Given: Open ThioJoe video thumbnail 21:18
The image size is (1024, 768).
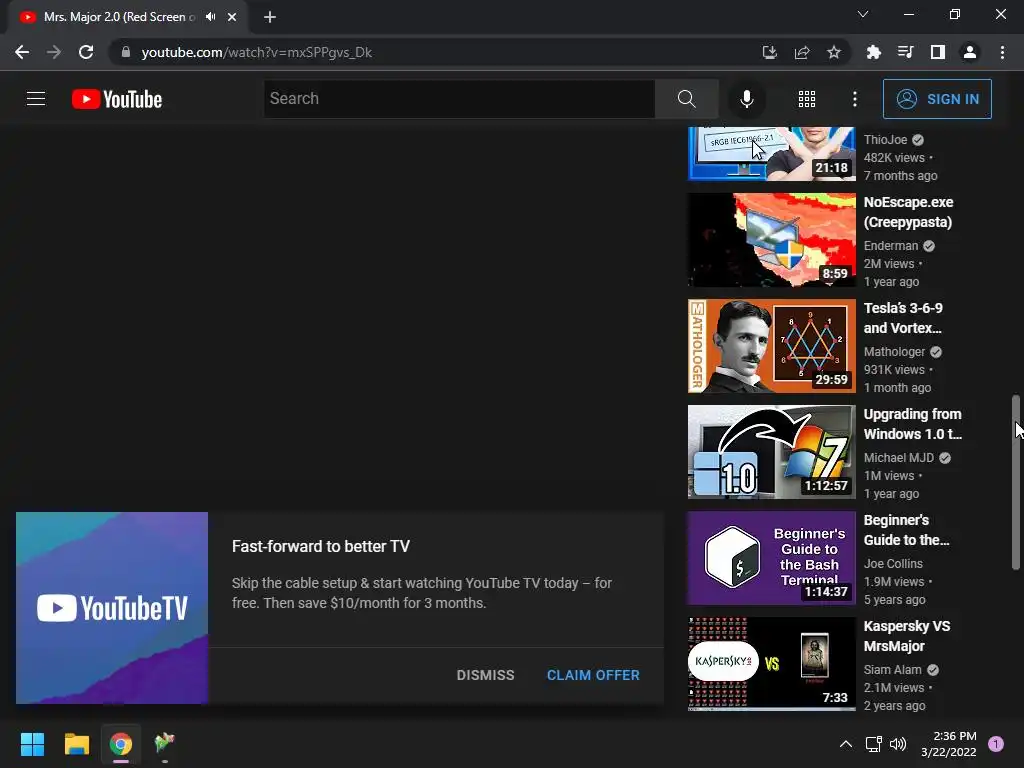Looking at the screenshot, I should coord(772,153).
